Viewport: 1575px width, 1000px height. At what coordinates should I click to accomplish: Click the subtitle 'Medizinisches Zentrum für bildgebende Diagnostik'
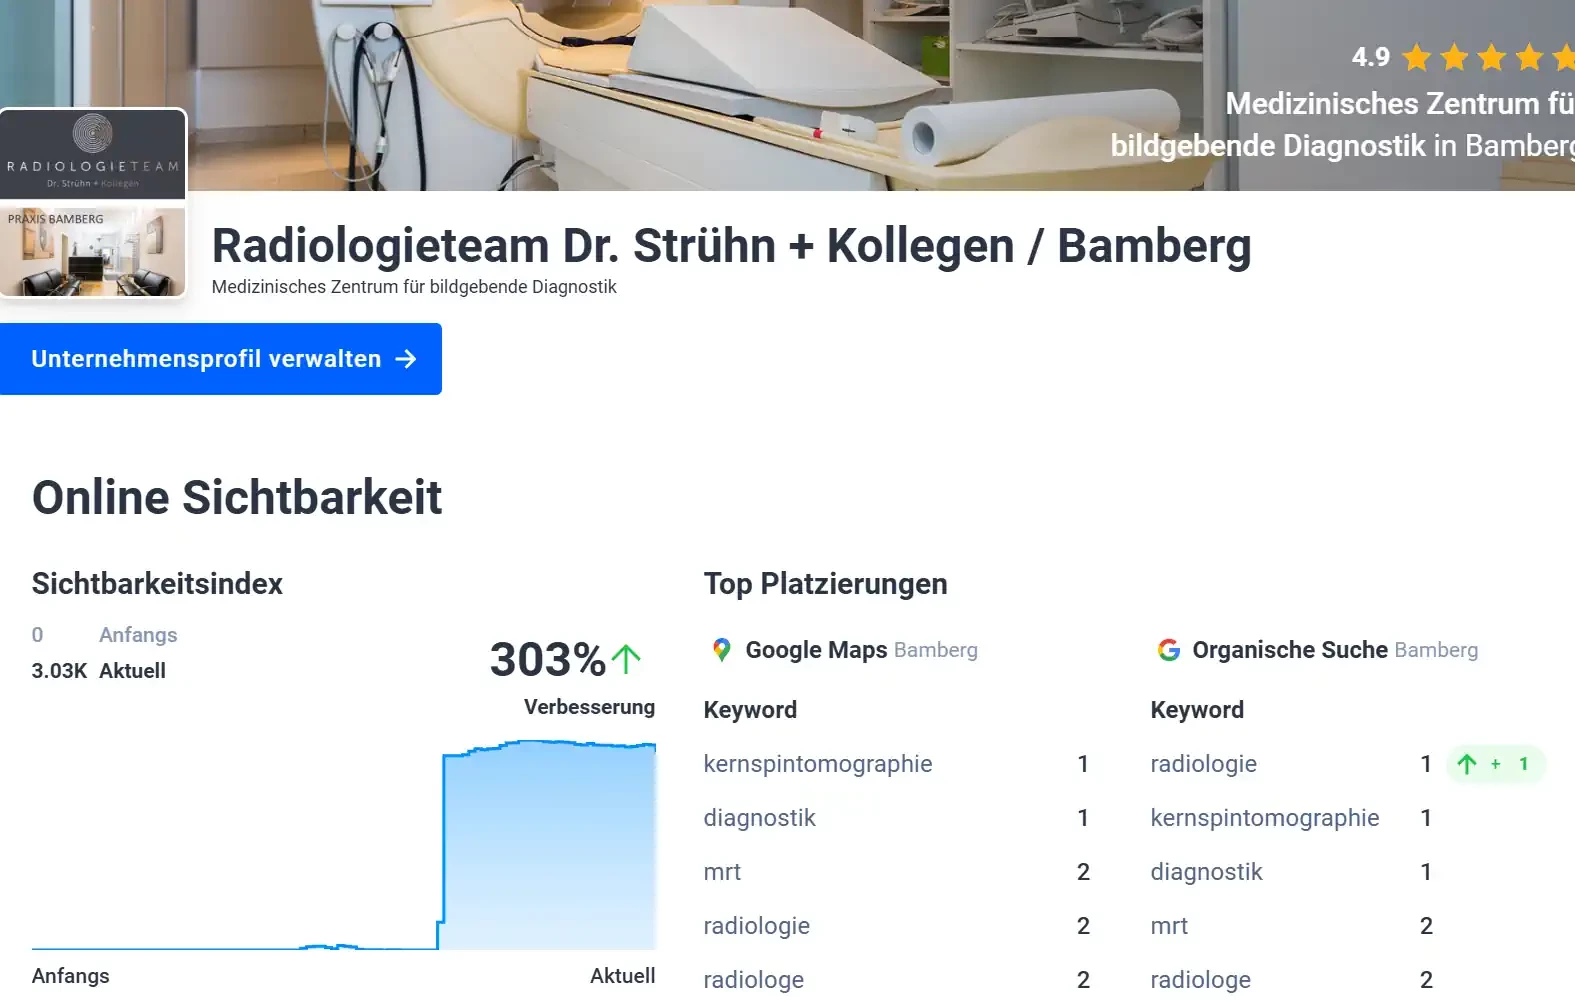tap(414, 287)
